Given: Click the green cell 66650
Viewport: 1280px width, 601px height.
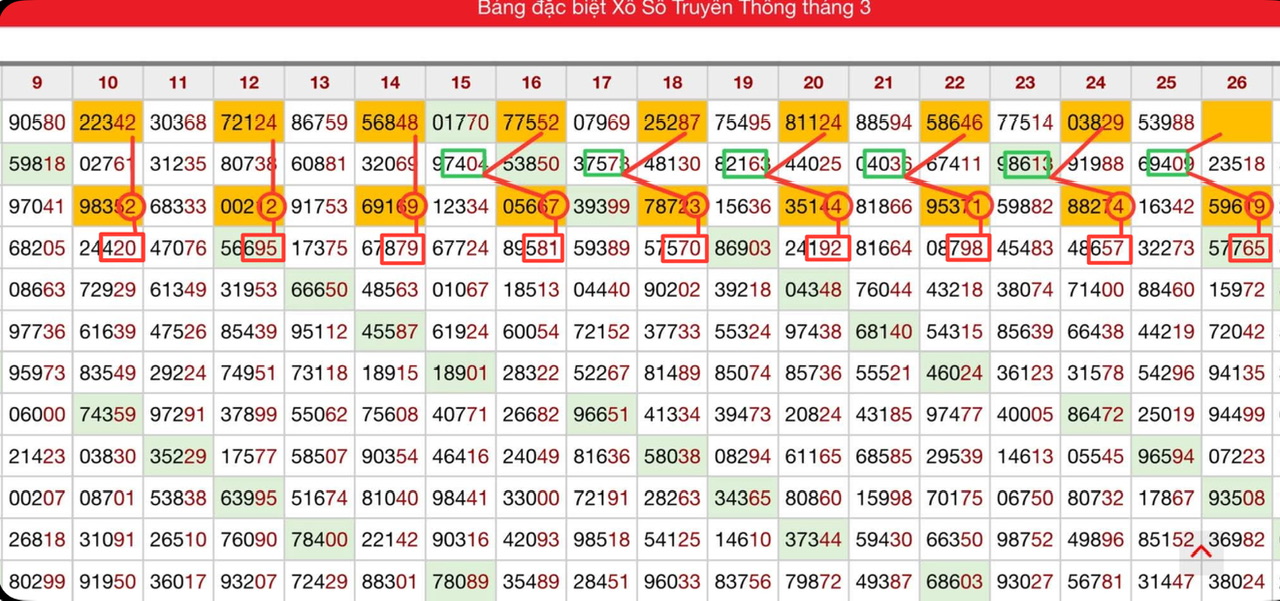Looking at the screenshot, I should [x=319, y=290].
